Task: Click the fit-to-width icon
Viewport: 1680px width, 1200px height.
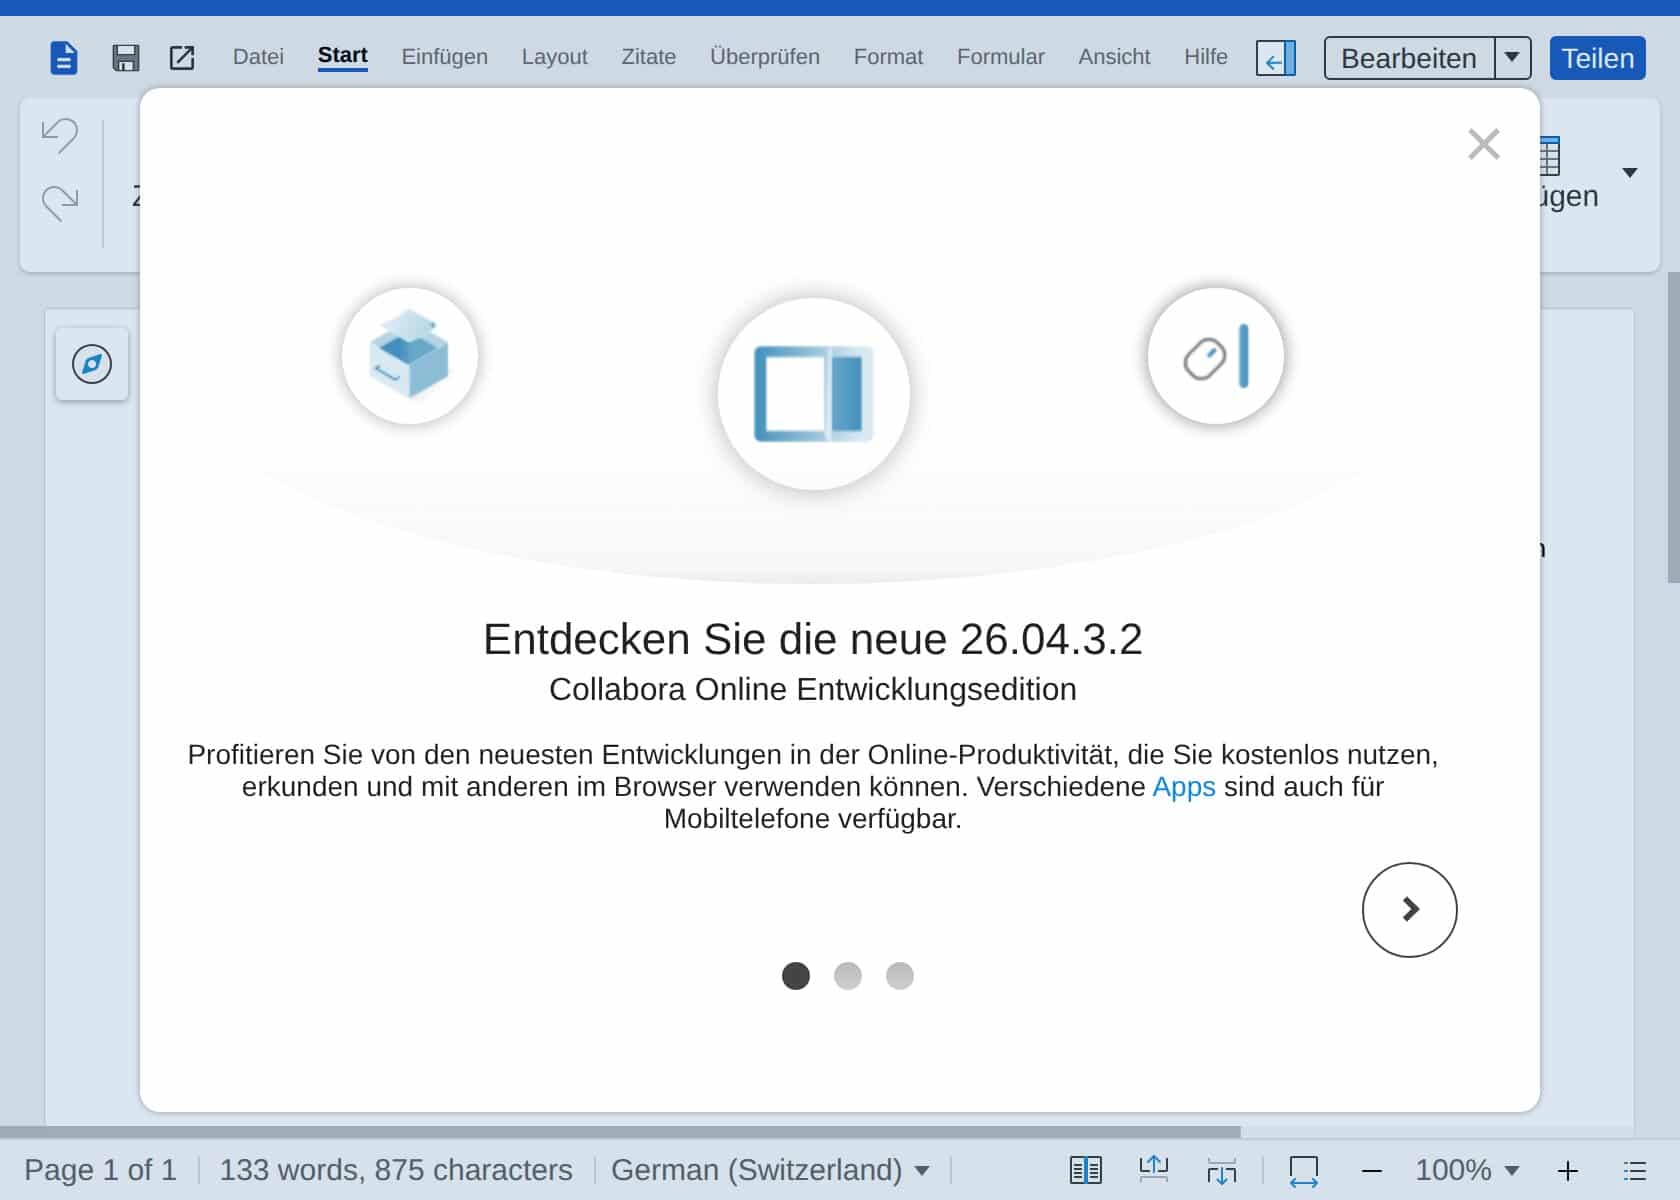Action: point(1304,1170)
